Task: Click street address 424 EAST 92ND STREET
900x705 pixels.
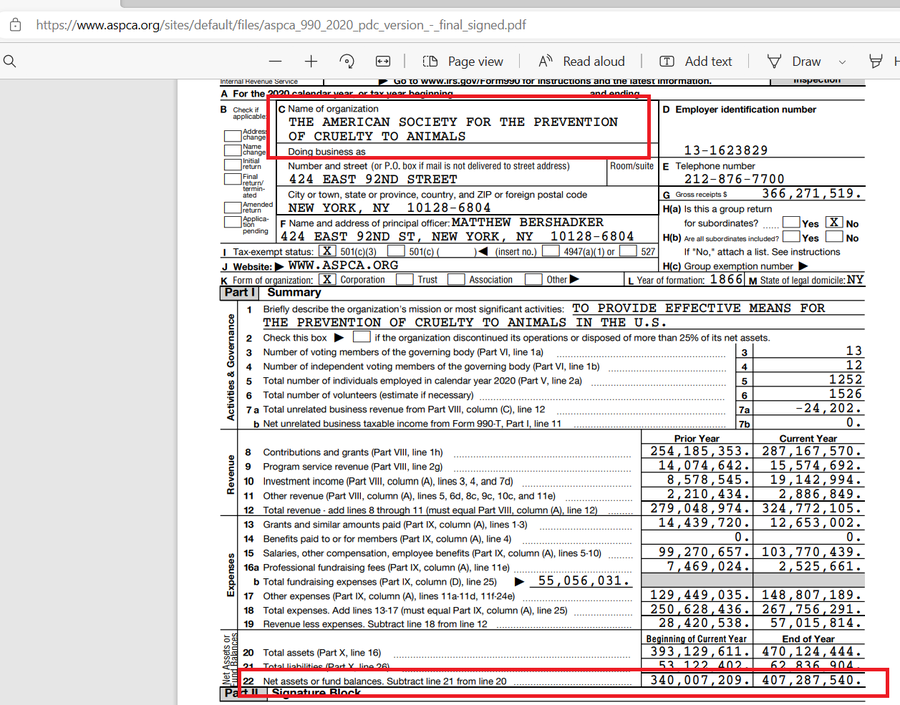Action: pyautogui.click(x=373, y=179)
